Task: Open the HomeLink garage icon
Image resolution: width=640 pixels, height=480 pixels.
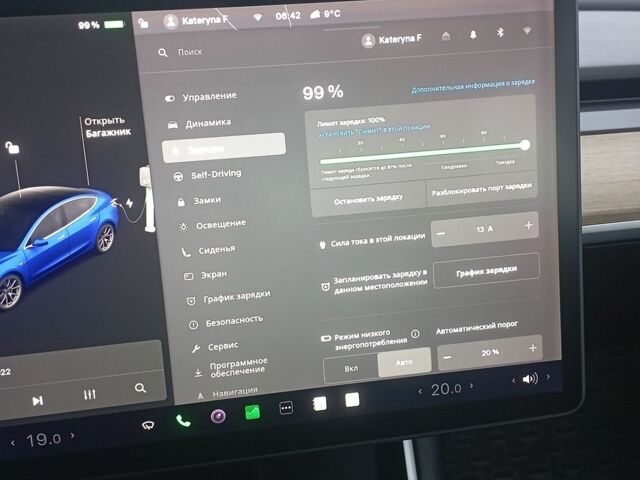Action: point(446,36)
